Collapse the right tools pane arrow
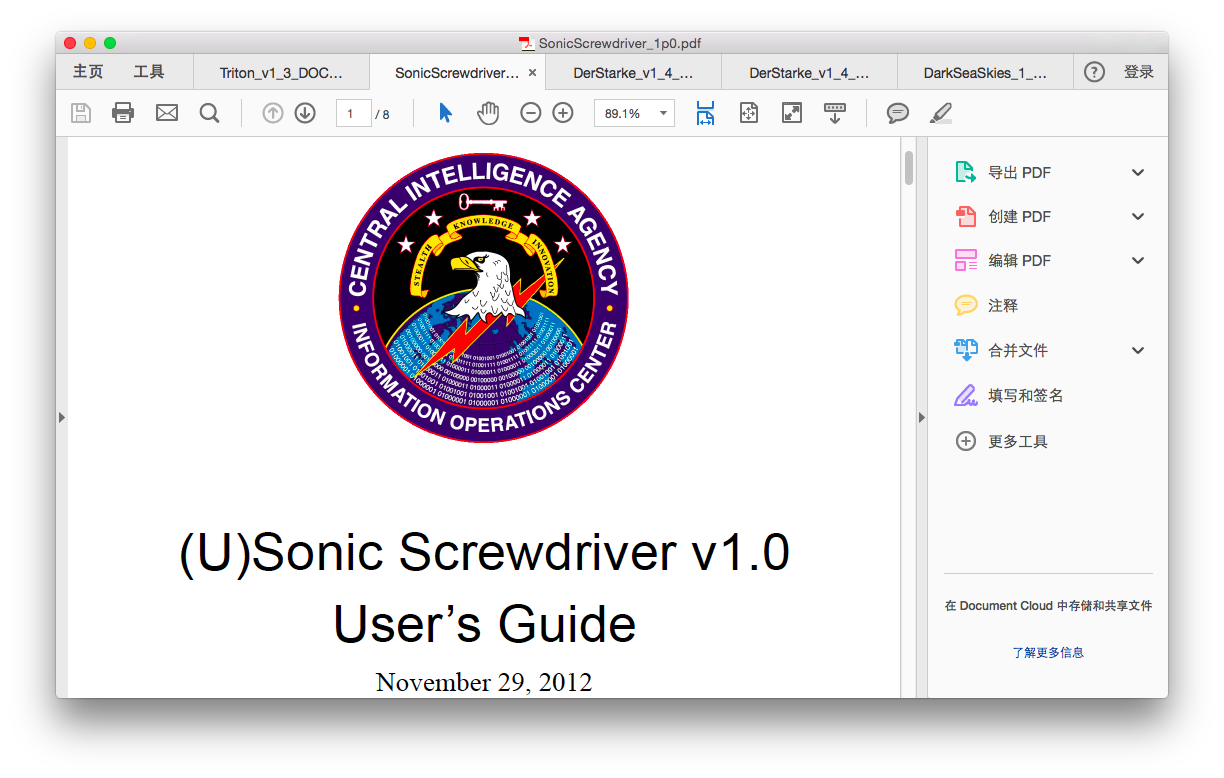The width and height of the screenshot is (1224, 778). point(922,417)
